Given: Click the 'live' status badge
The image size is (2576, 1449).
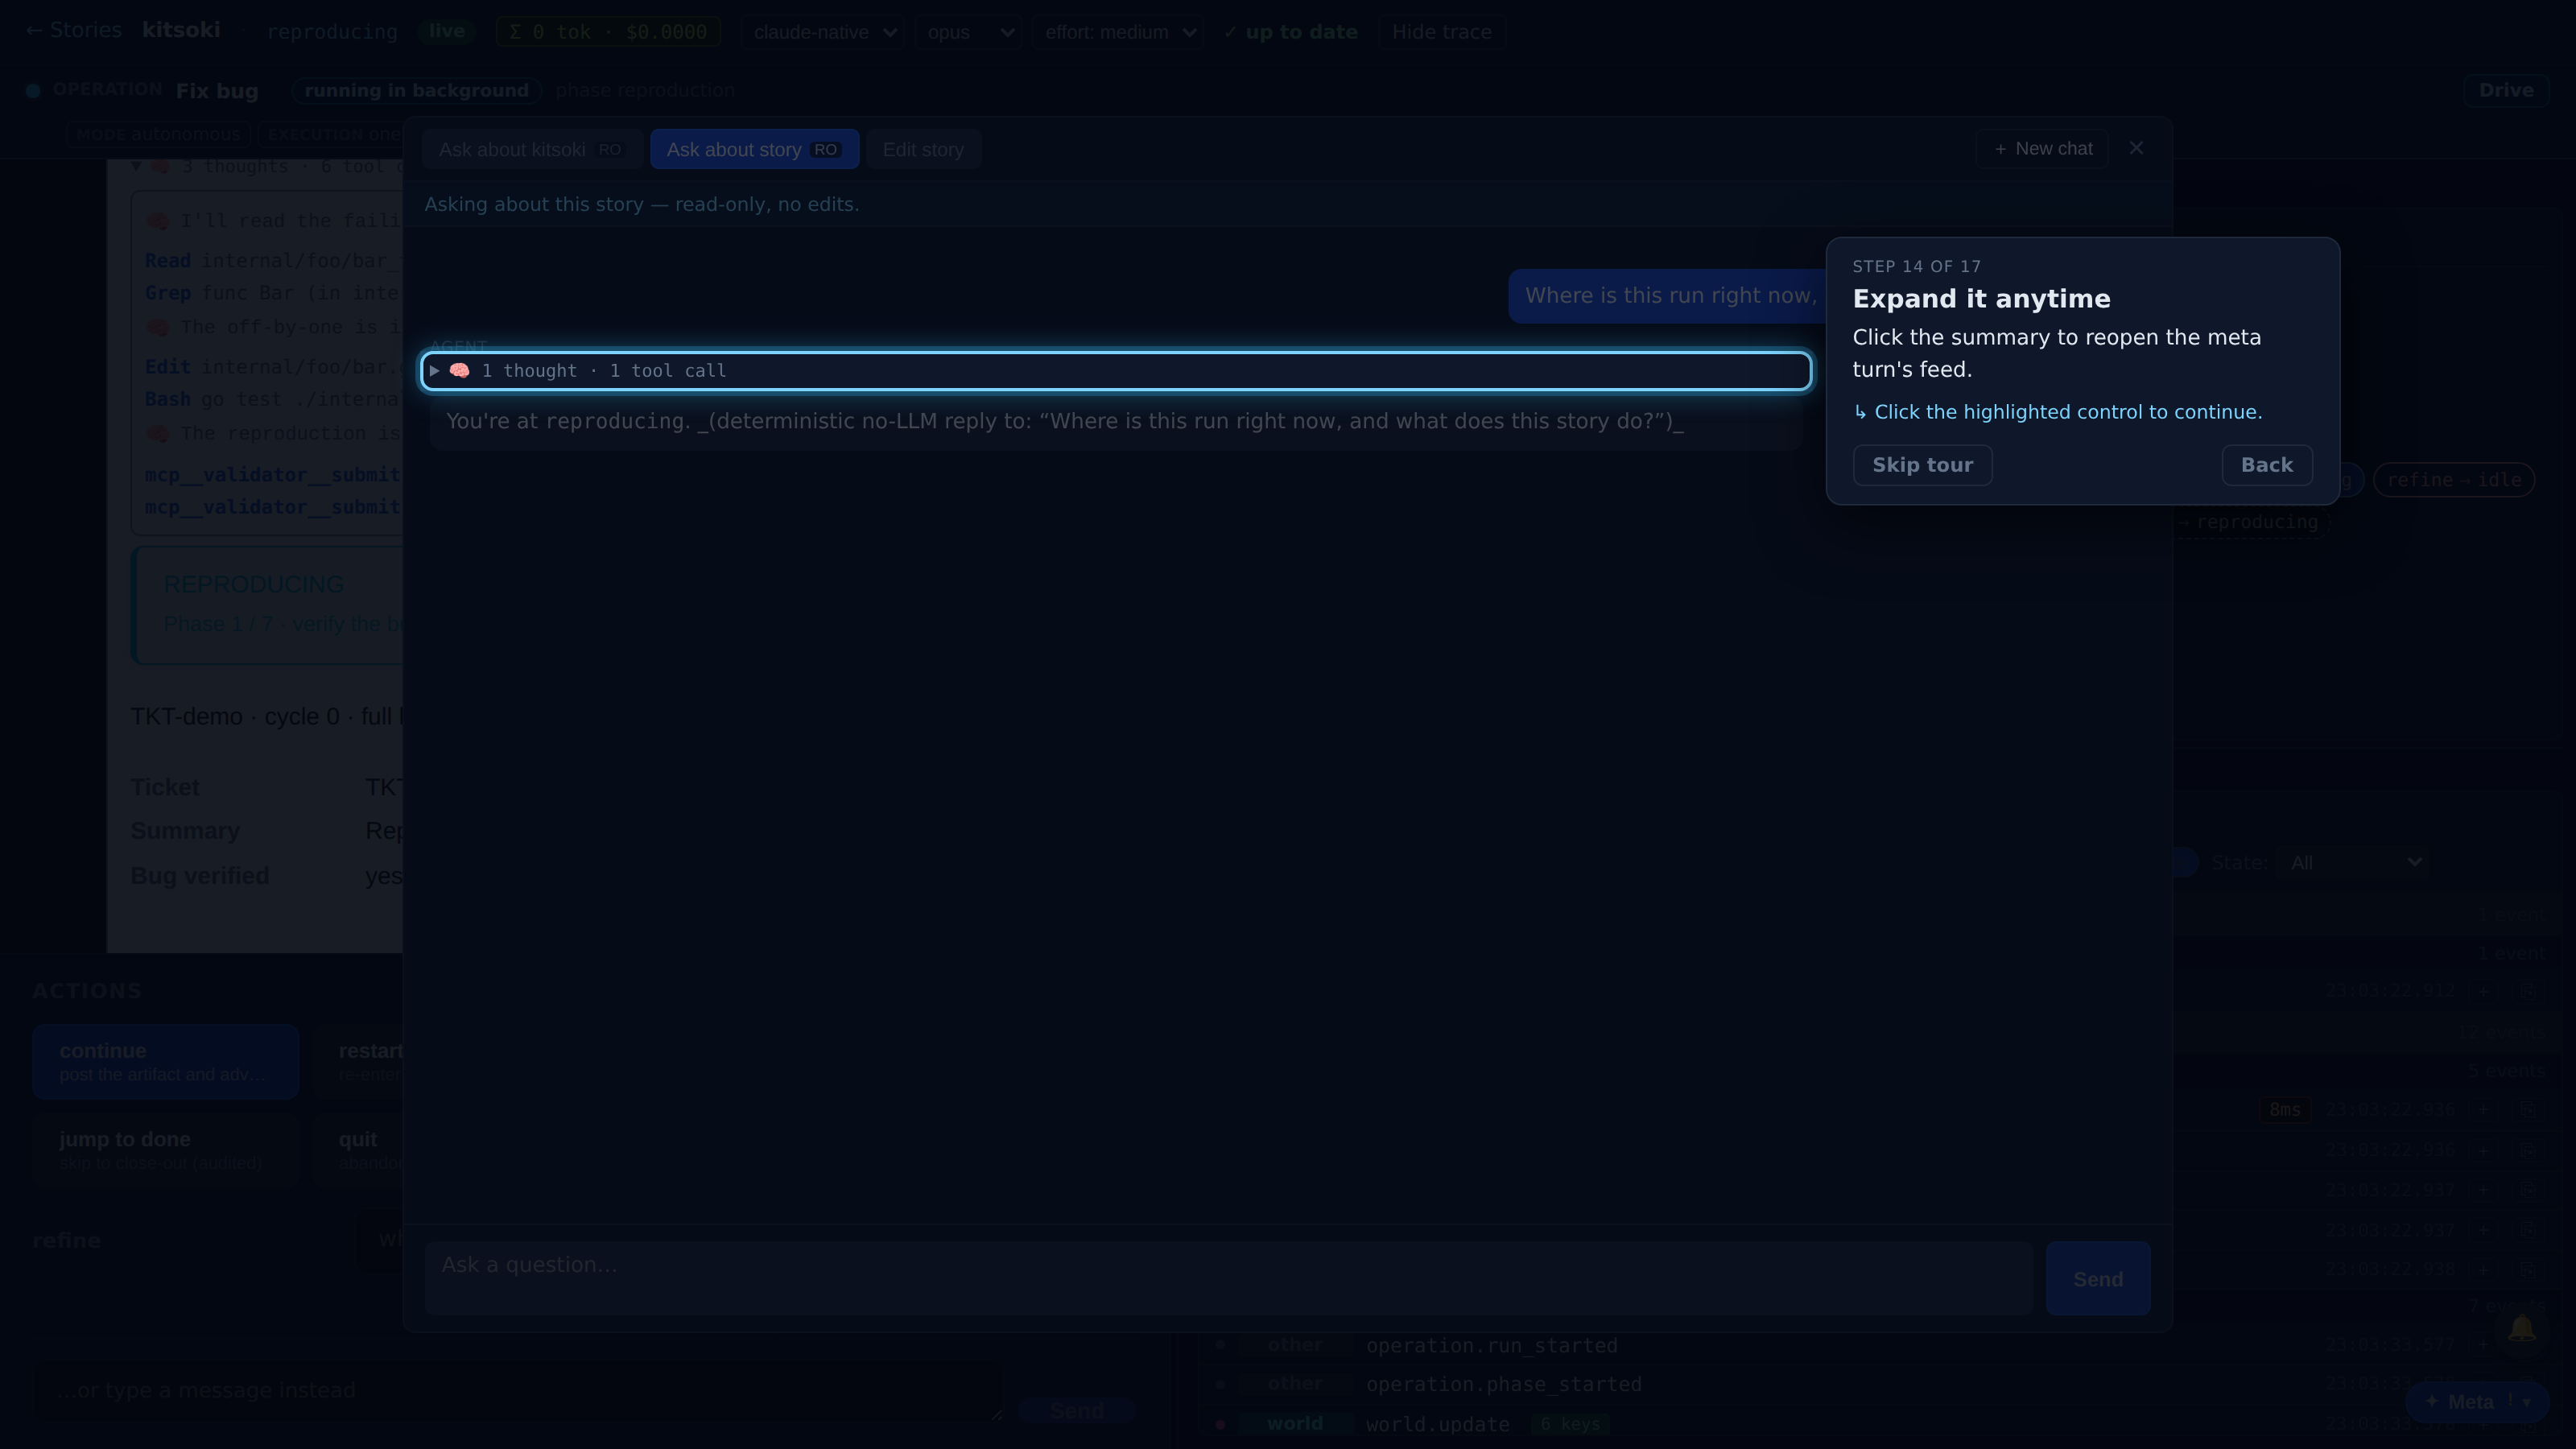Looking at the screenshot, I should pos(446,31).
